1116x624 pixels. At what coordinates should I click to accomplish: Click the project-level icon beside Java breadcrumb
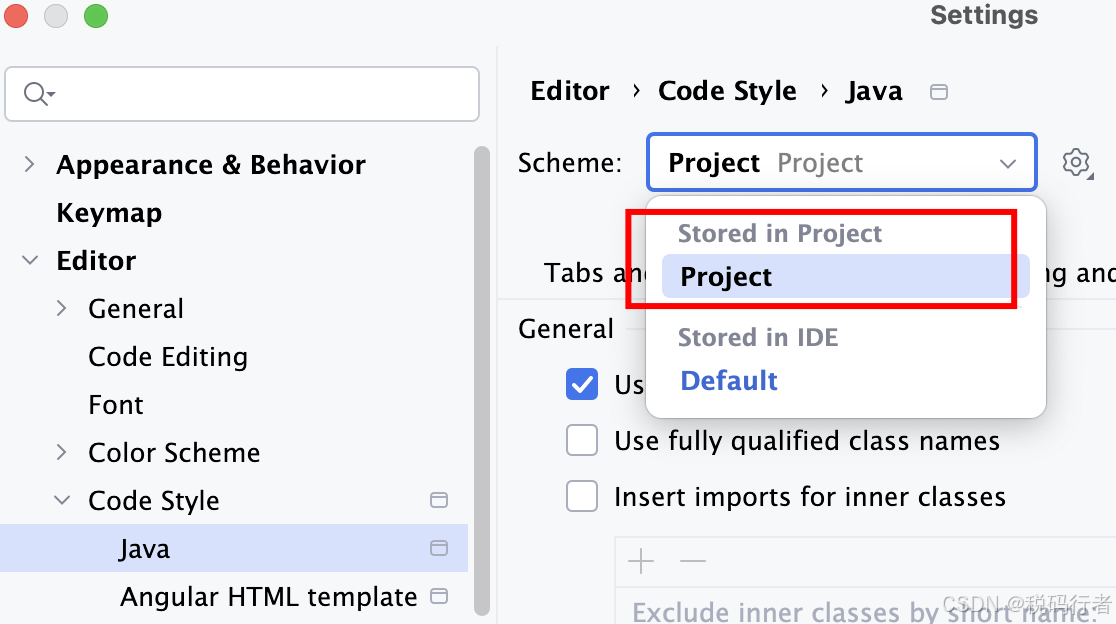click(x=939, y=92)
